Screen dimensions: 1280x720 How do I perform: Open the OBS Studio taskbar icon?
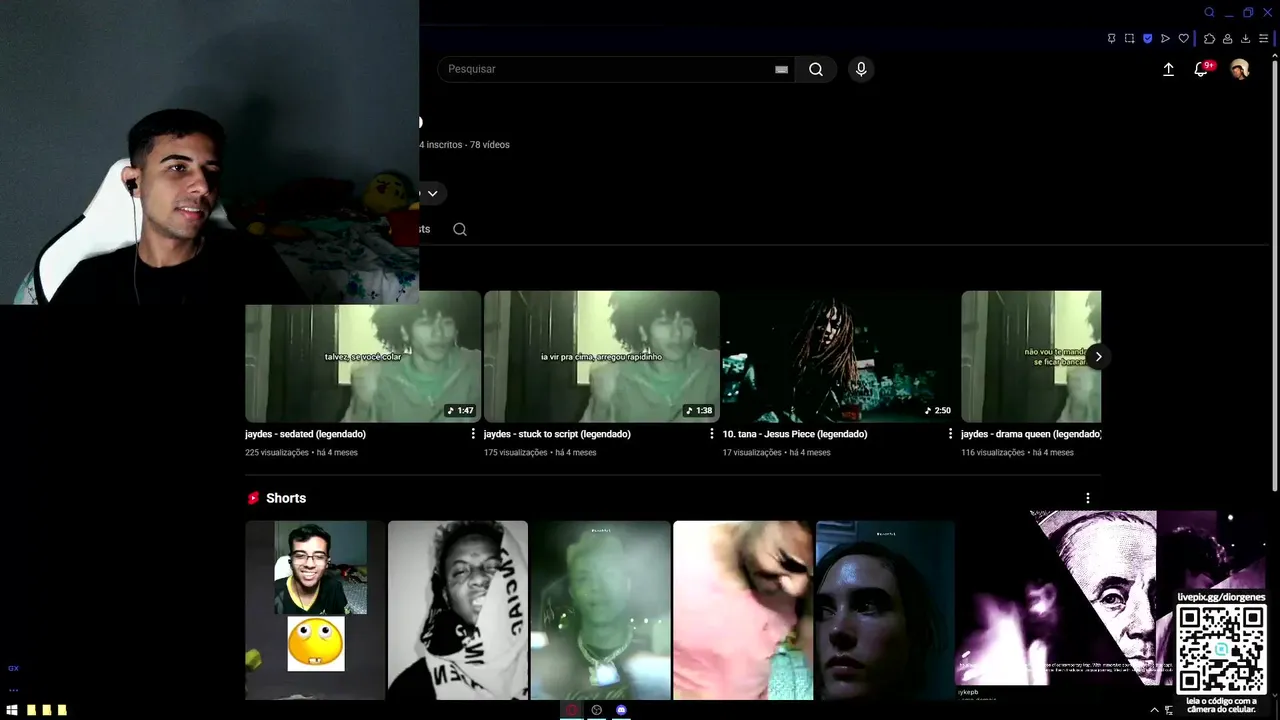(597, 710)
